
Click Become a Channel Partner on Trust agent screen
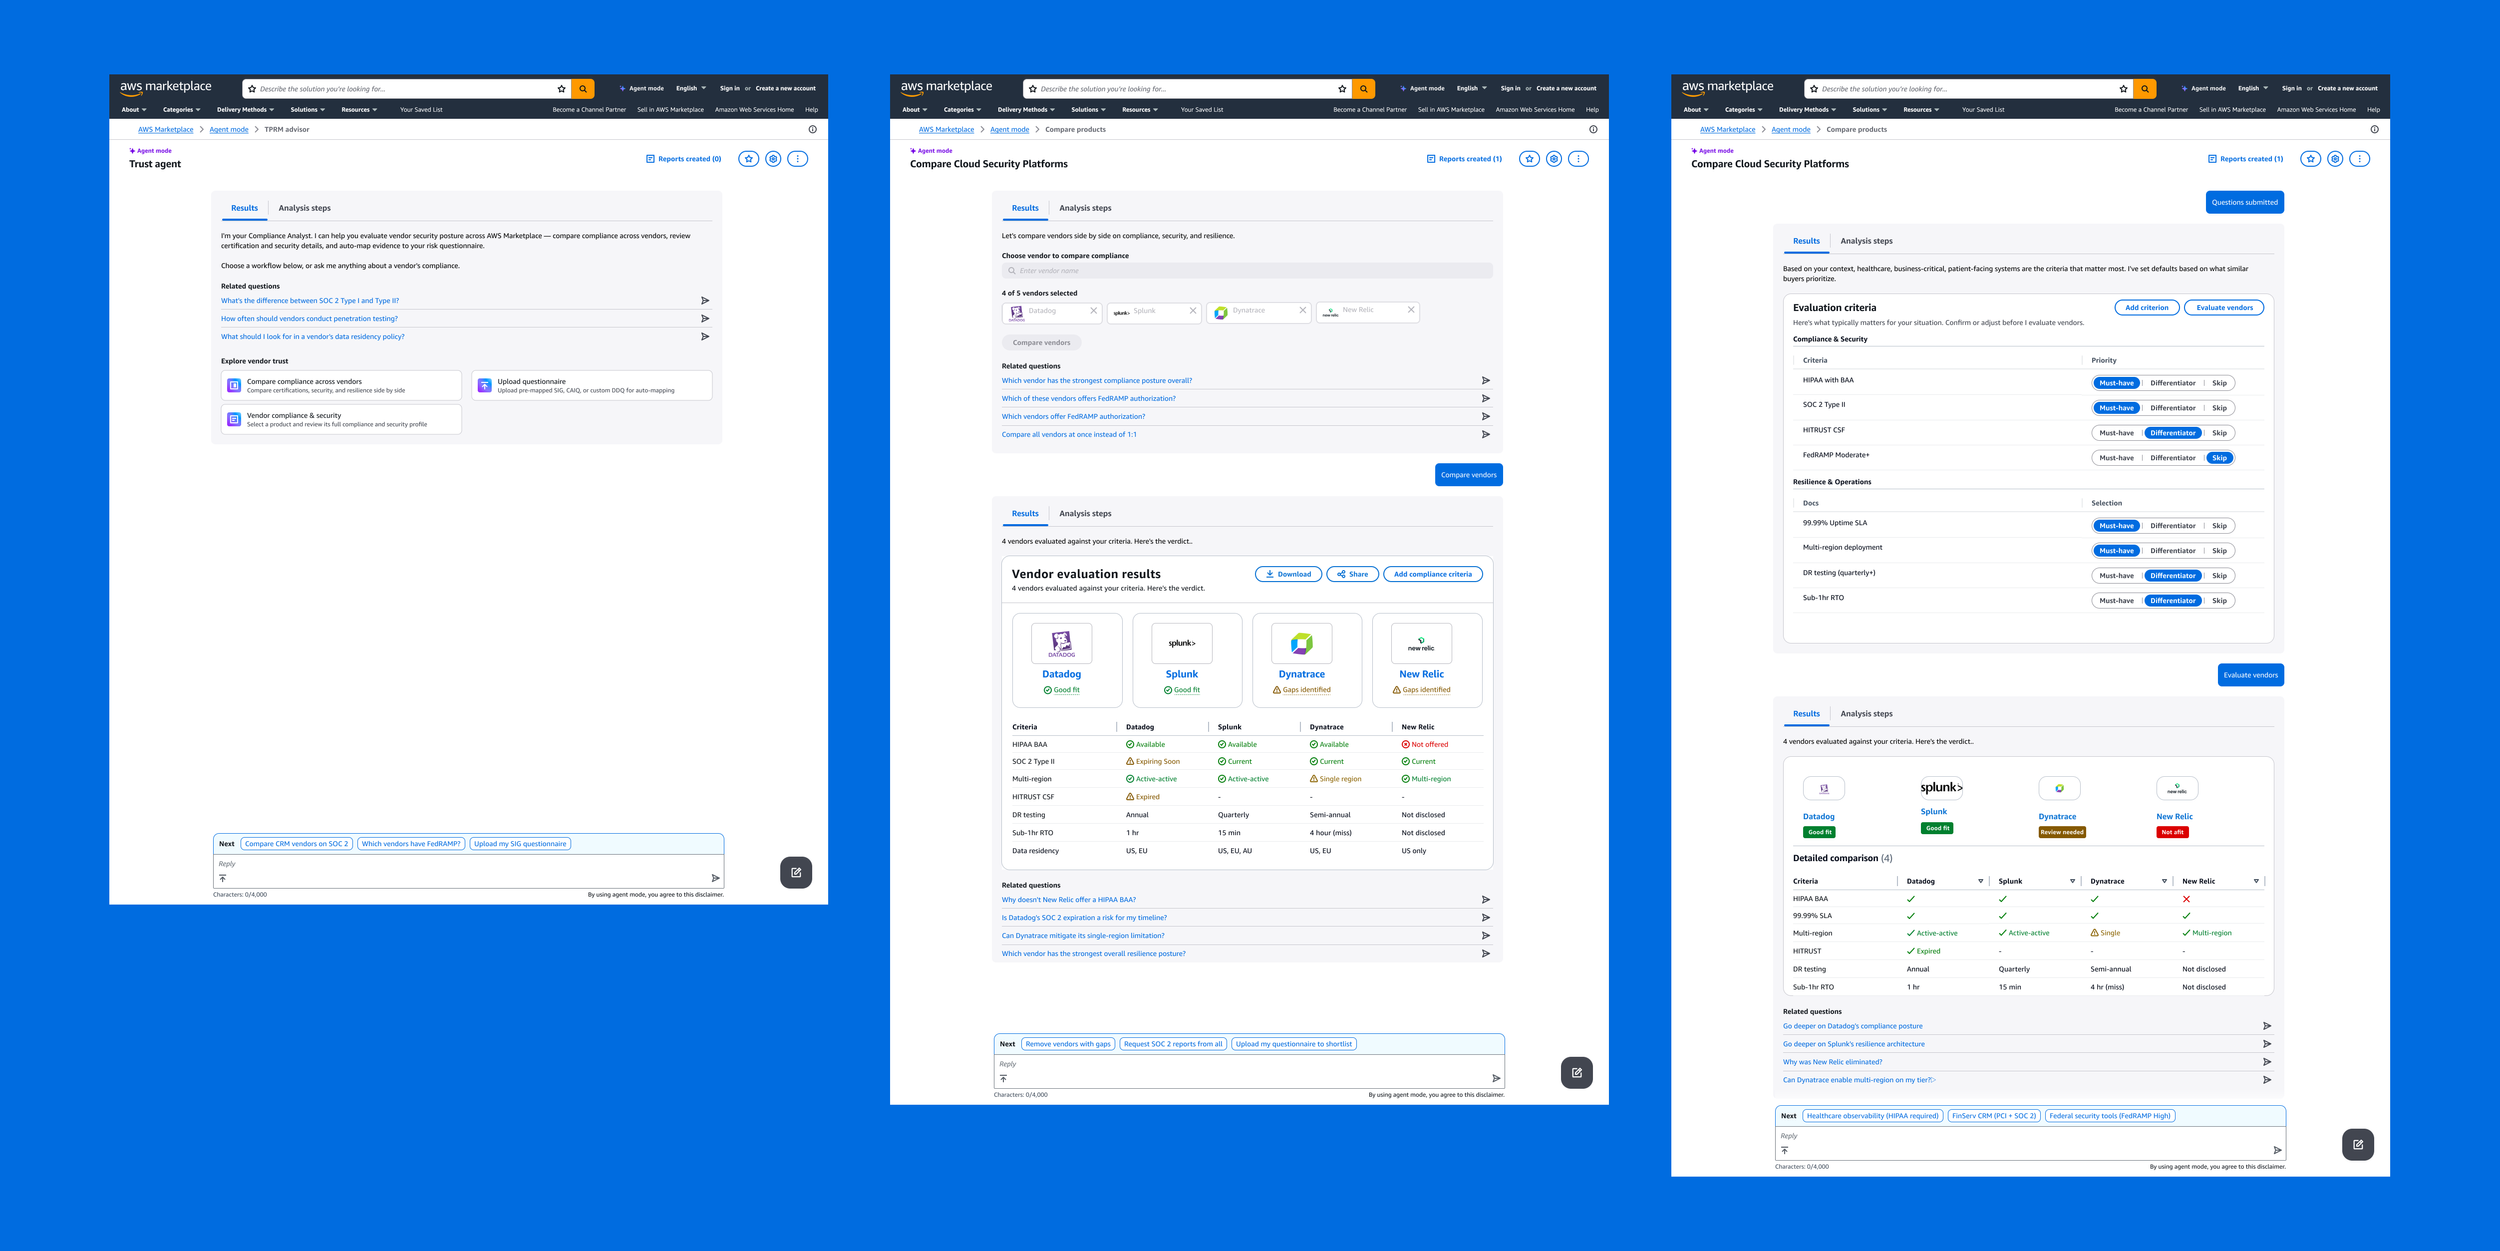pyautogui.click(x=589, y=110)
